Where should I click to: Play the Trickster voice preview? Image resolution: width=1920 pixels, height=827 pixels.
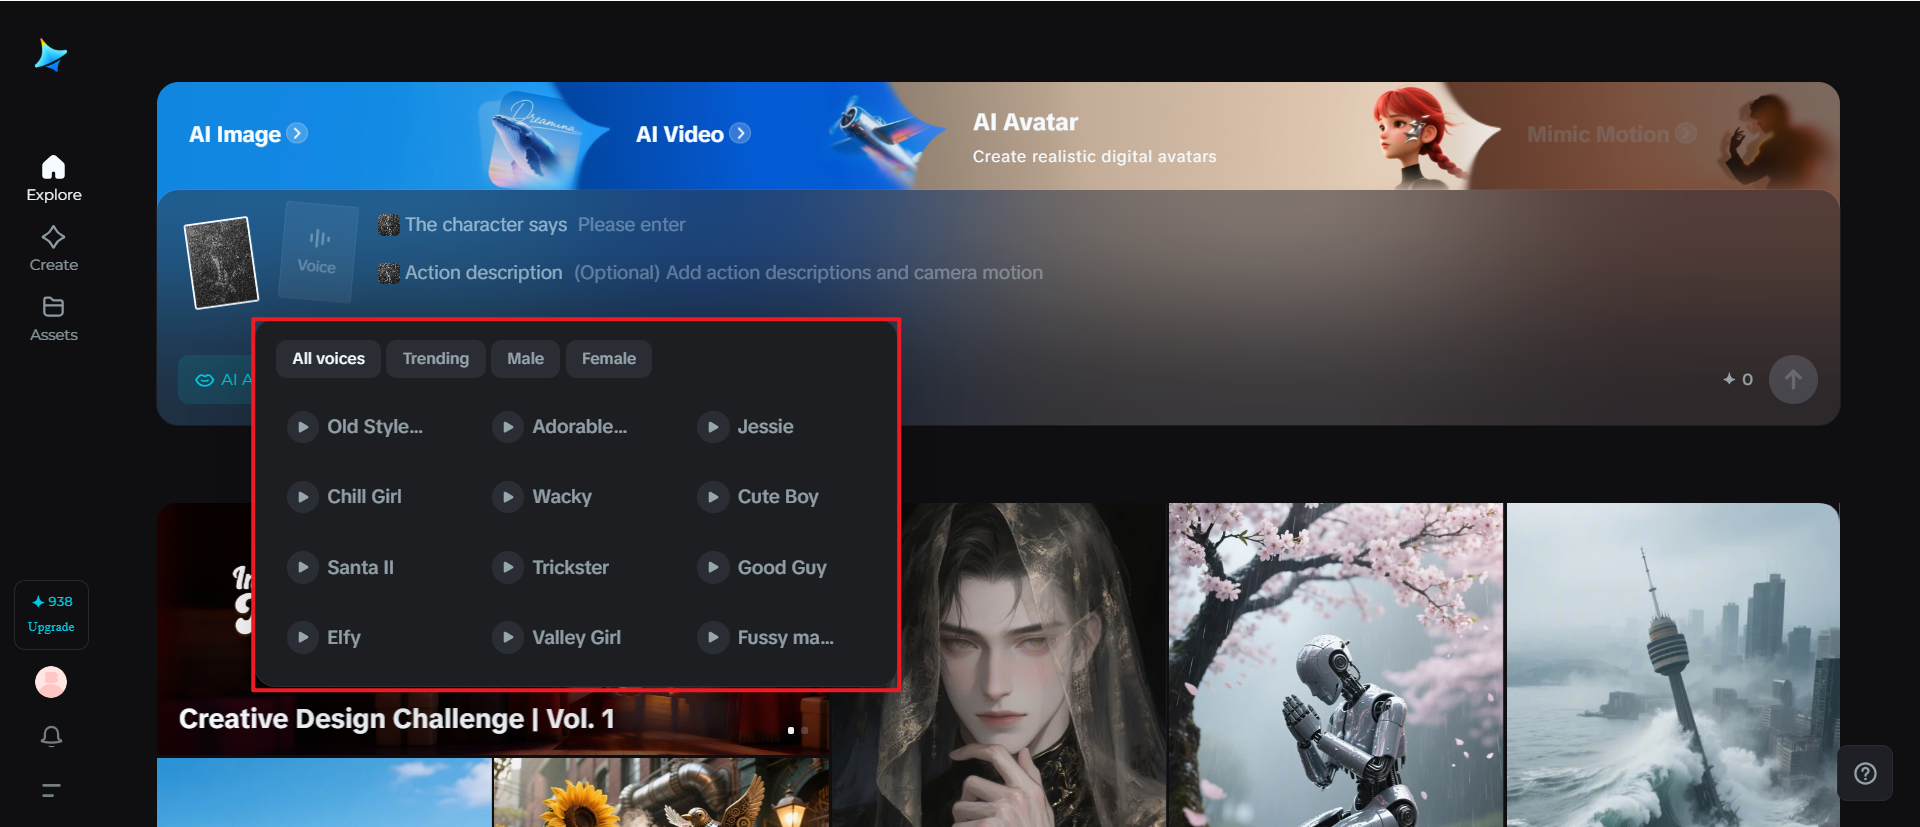coord(508,567)
